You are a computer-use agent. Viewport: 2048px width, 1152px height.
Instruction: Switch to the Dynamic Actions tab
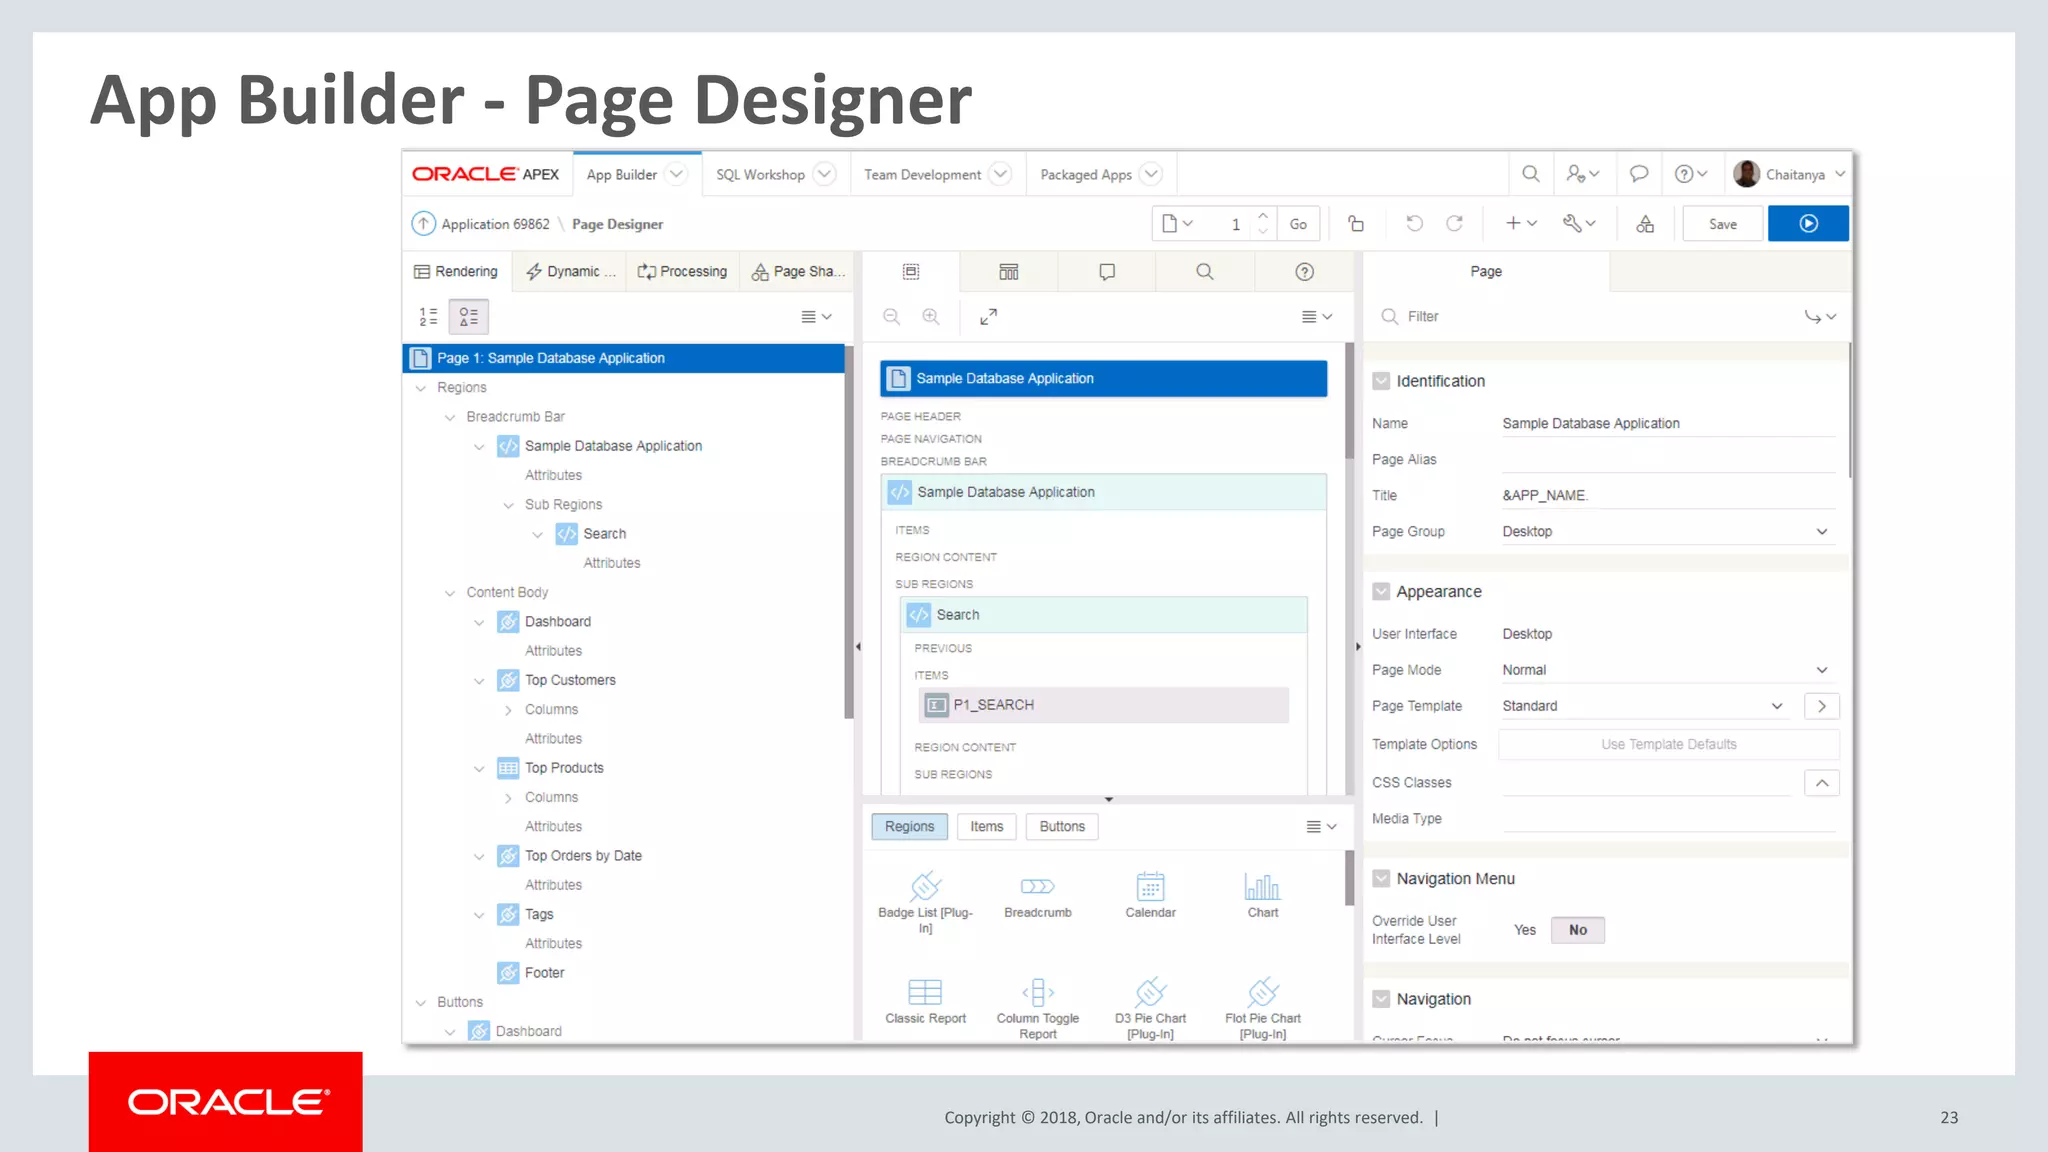[x=570, y=272]
